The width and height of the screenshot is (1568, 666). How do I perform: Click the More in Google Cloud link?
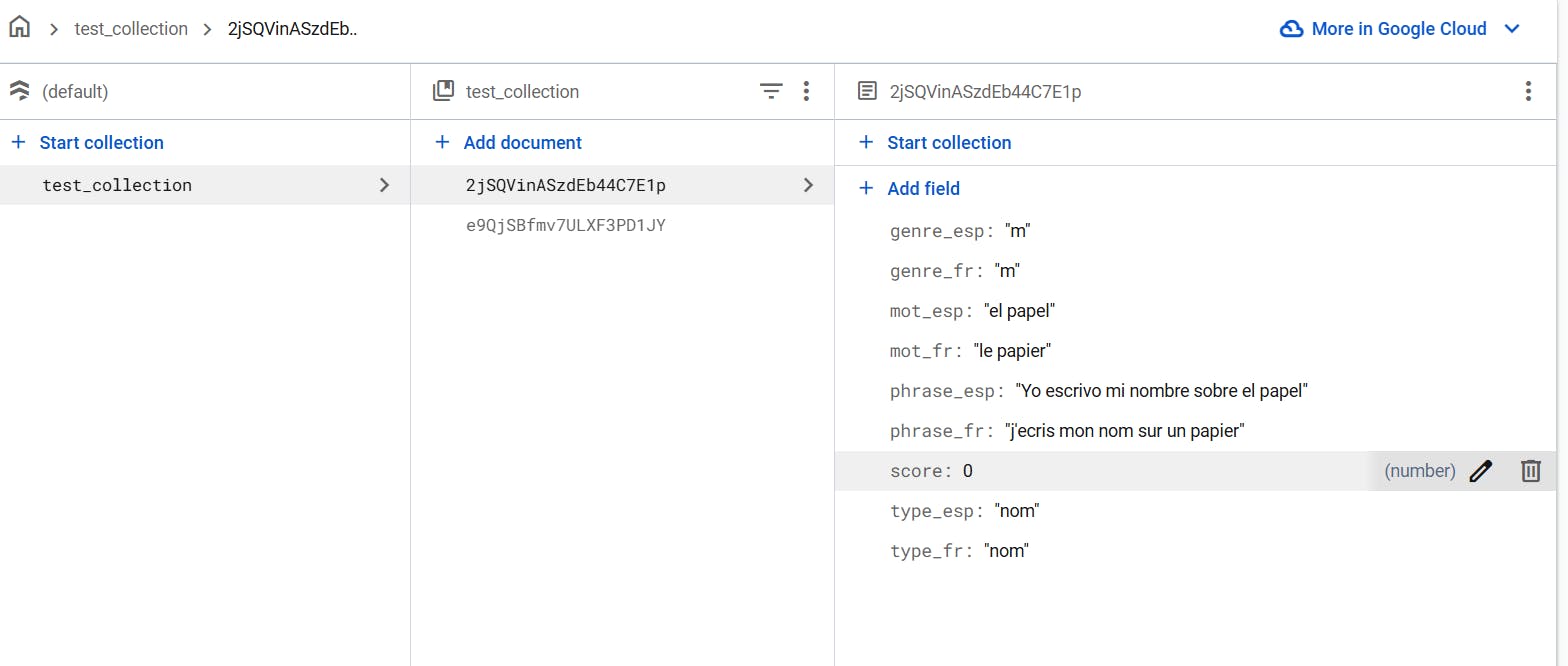pos(1399,29)
